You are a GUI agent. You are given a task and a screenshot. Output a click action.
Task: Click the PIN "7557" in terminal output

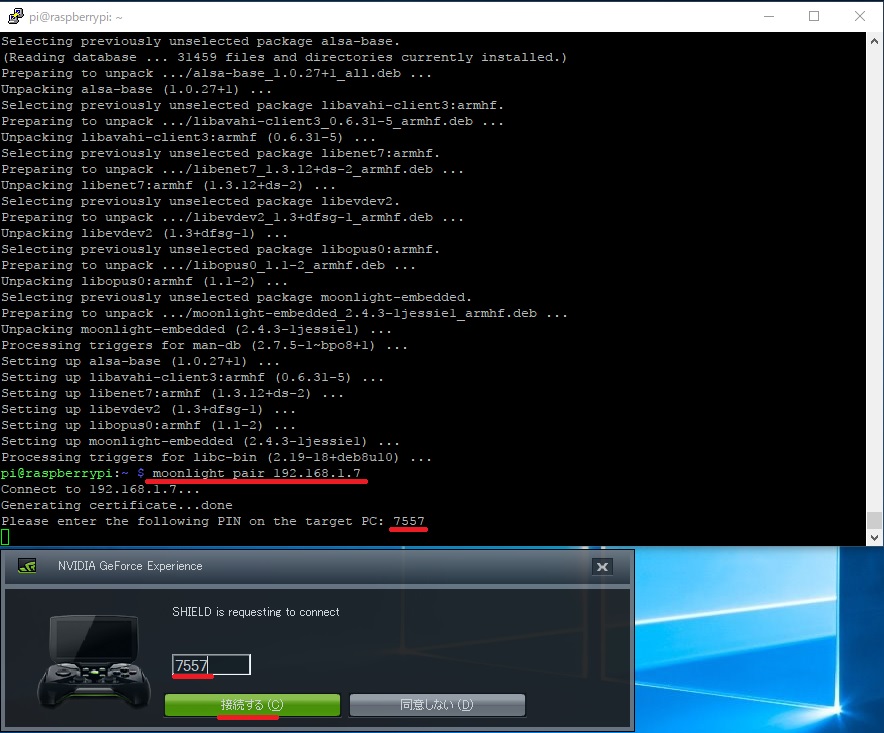(x=409, y=521)
